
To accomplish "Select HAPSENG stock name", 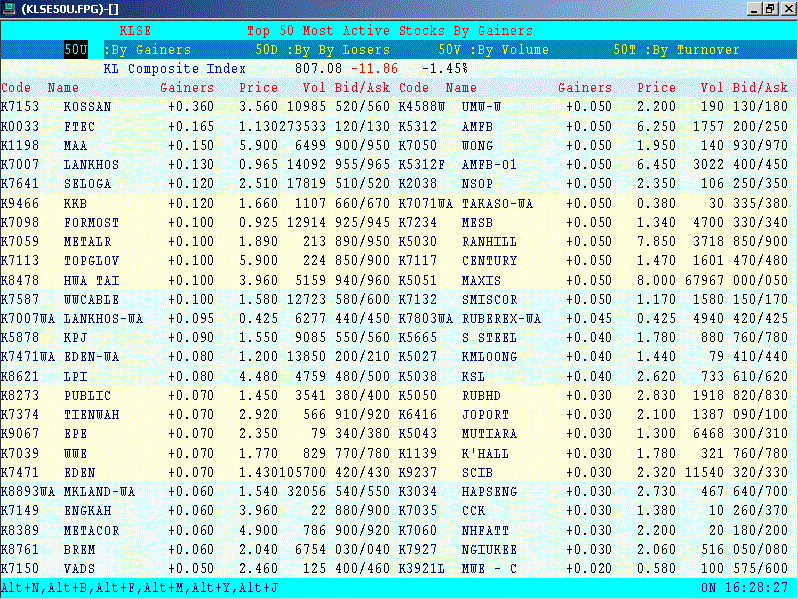I will [x=489, y=492].
